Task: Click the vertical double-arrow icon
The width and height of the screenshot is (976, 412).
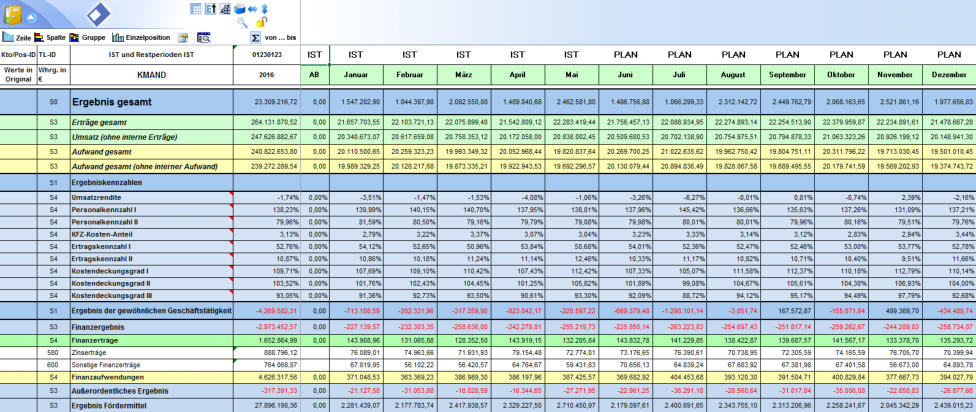Action: (264, 8)
